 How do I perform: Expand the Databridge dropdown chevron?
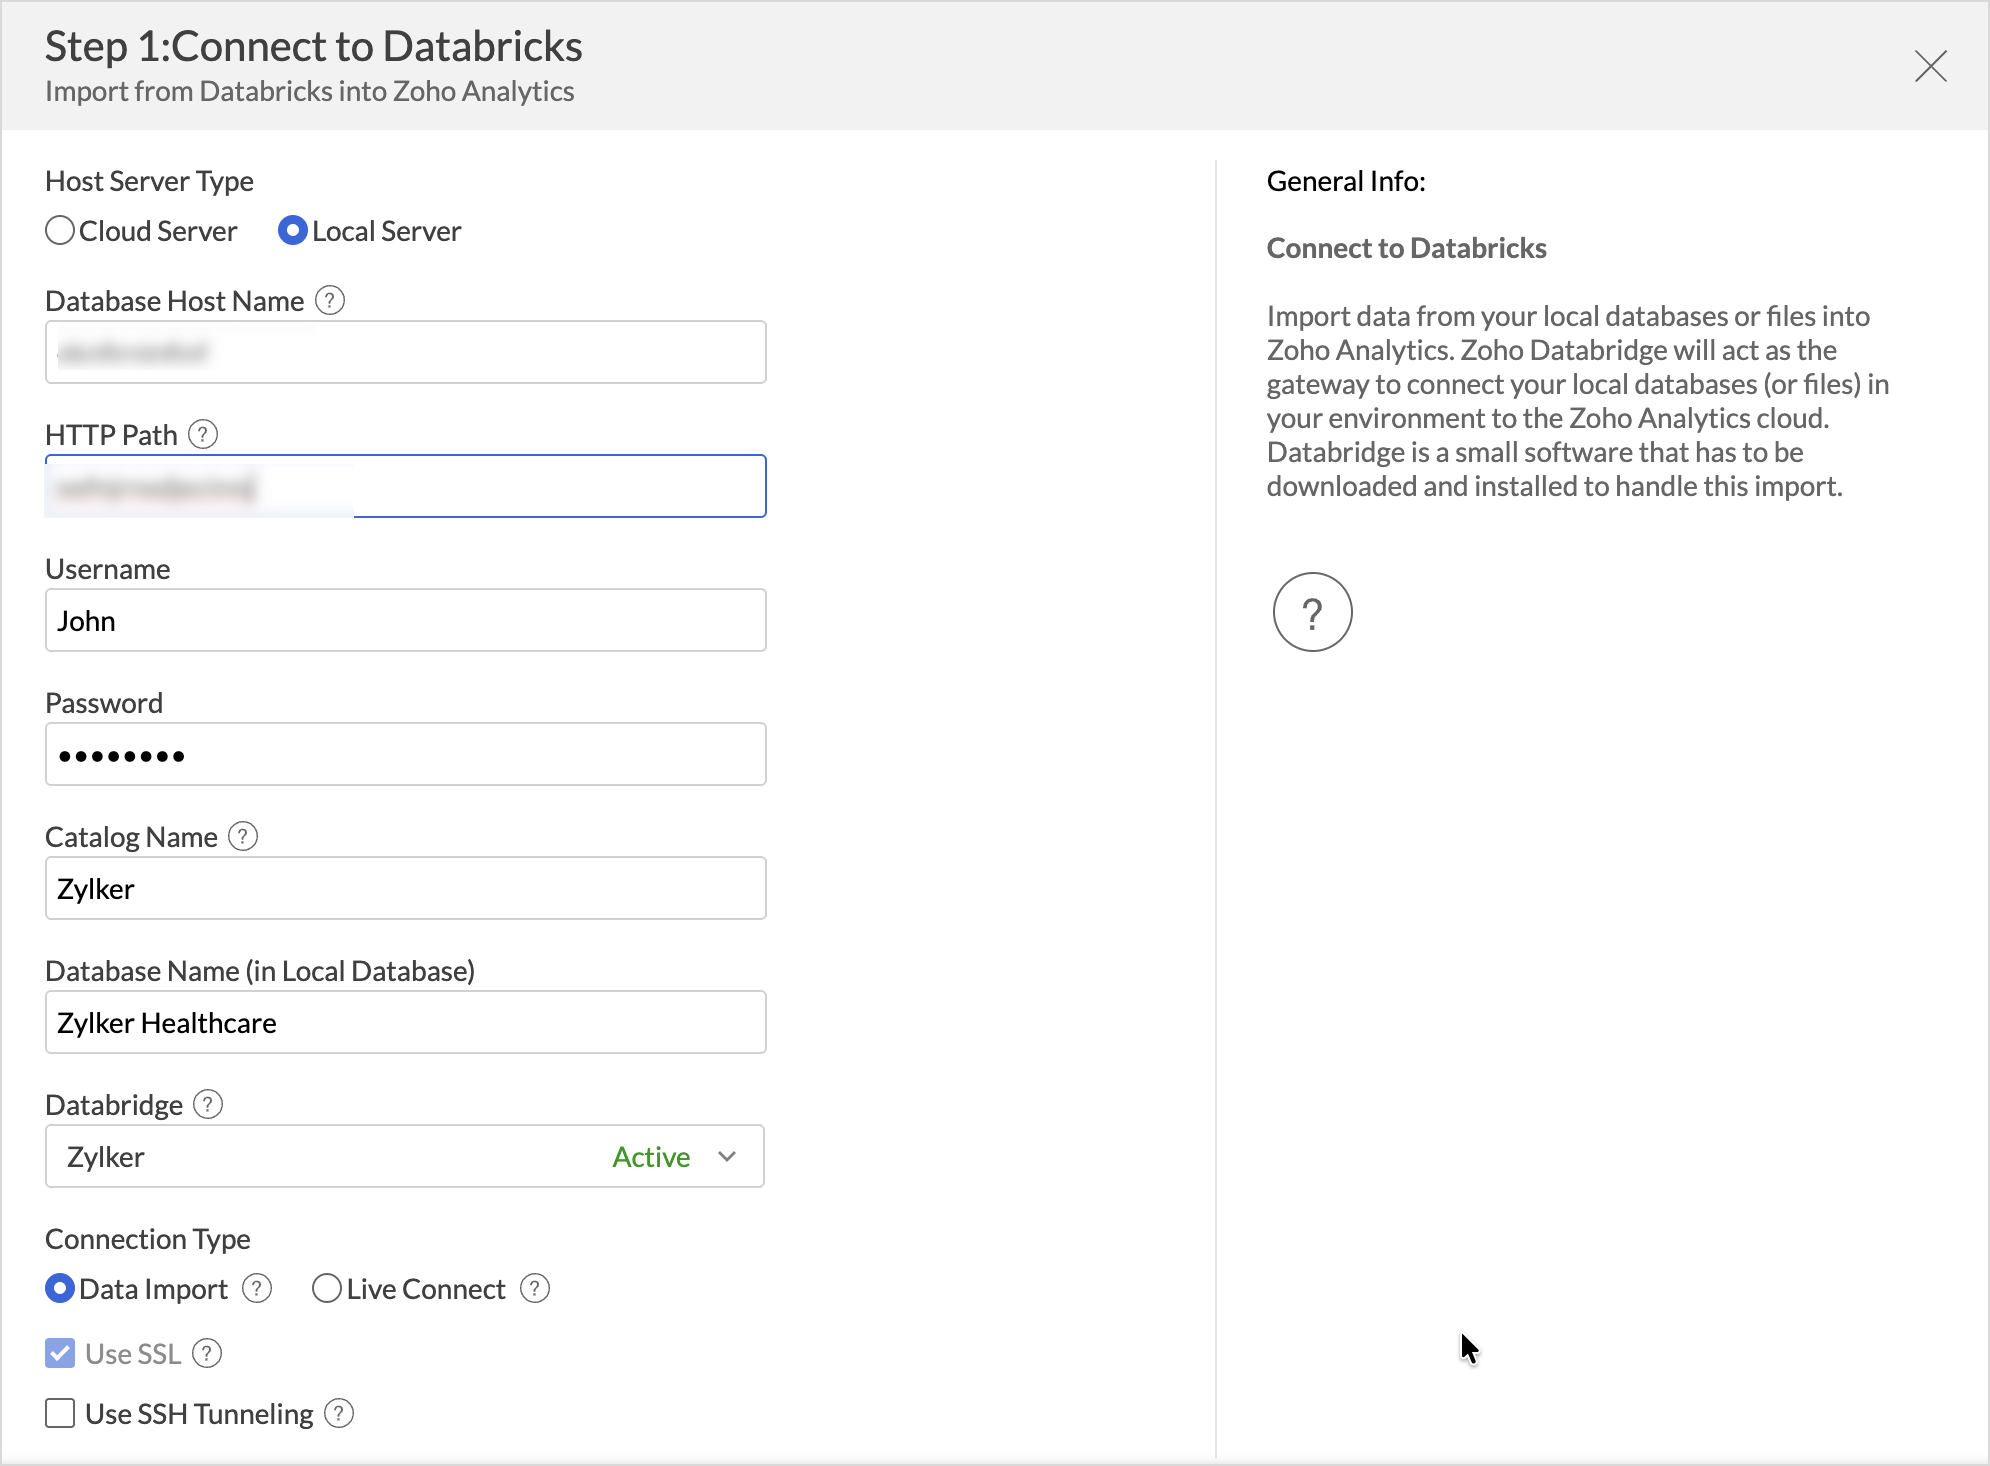click(727, 1156)
